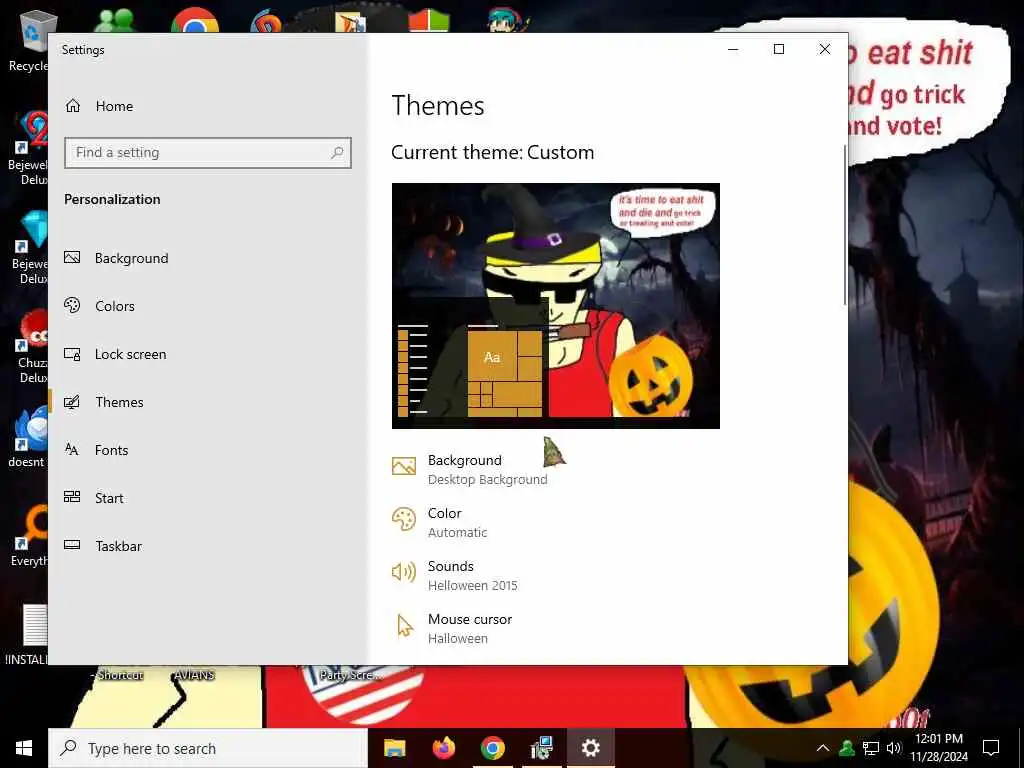Click the Mouse cursor arrow icon
This screenshot has height=768, width=1024.
click(405, 625)
